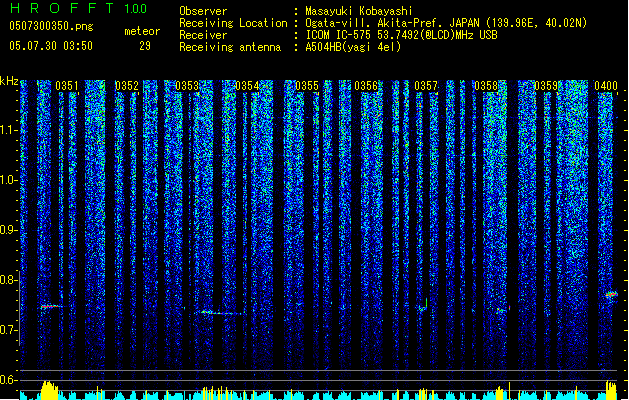Click the green vertical echo spike at 0357
This screenshot has width=629, height=400.
click(x=426, y=303)
